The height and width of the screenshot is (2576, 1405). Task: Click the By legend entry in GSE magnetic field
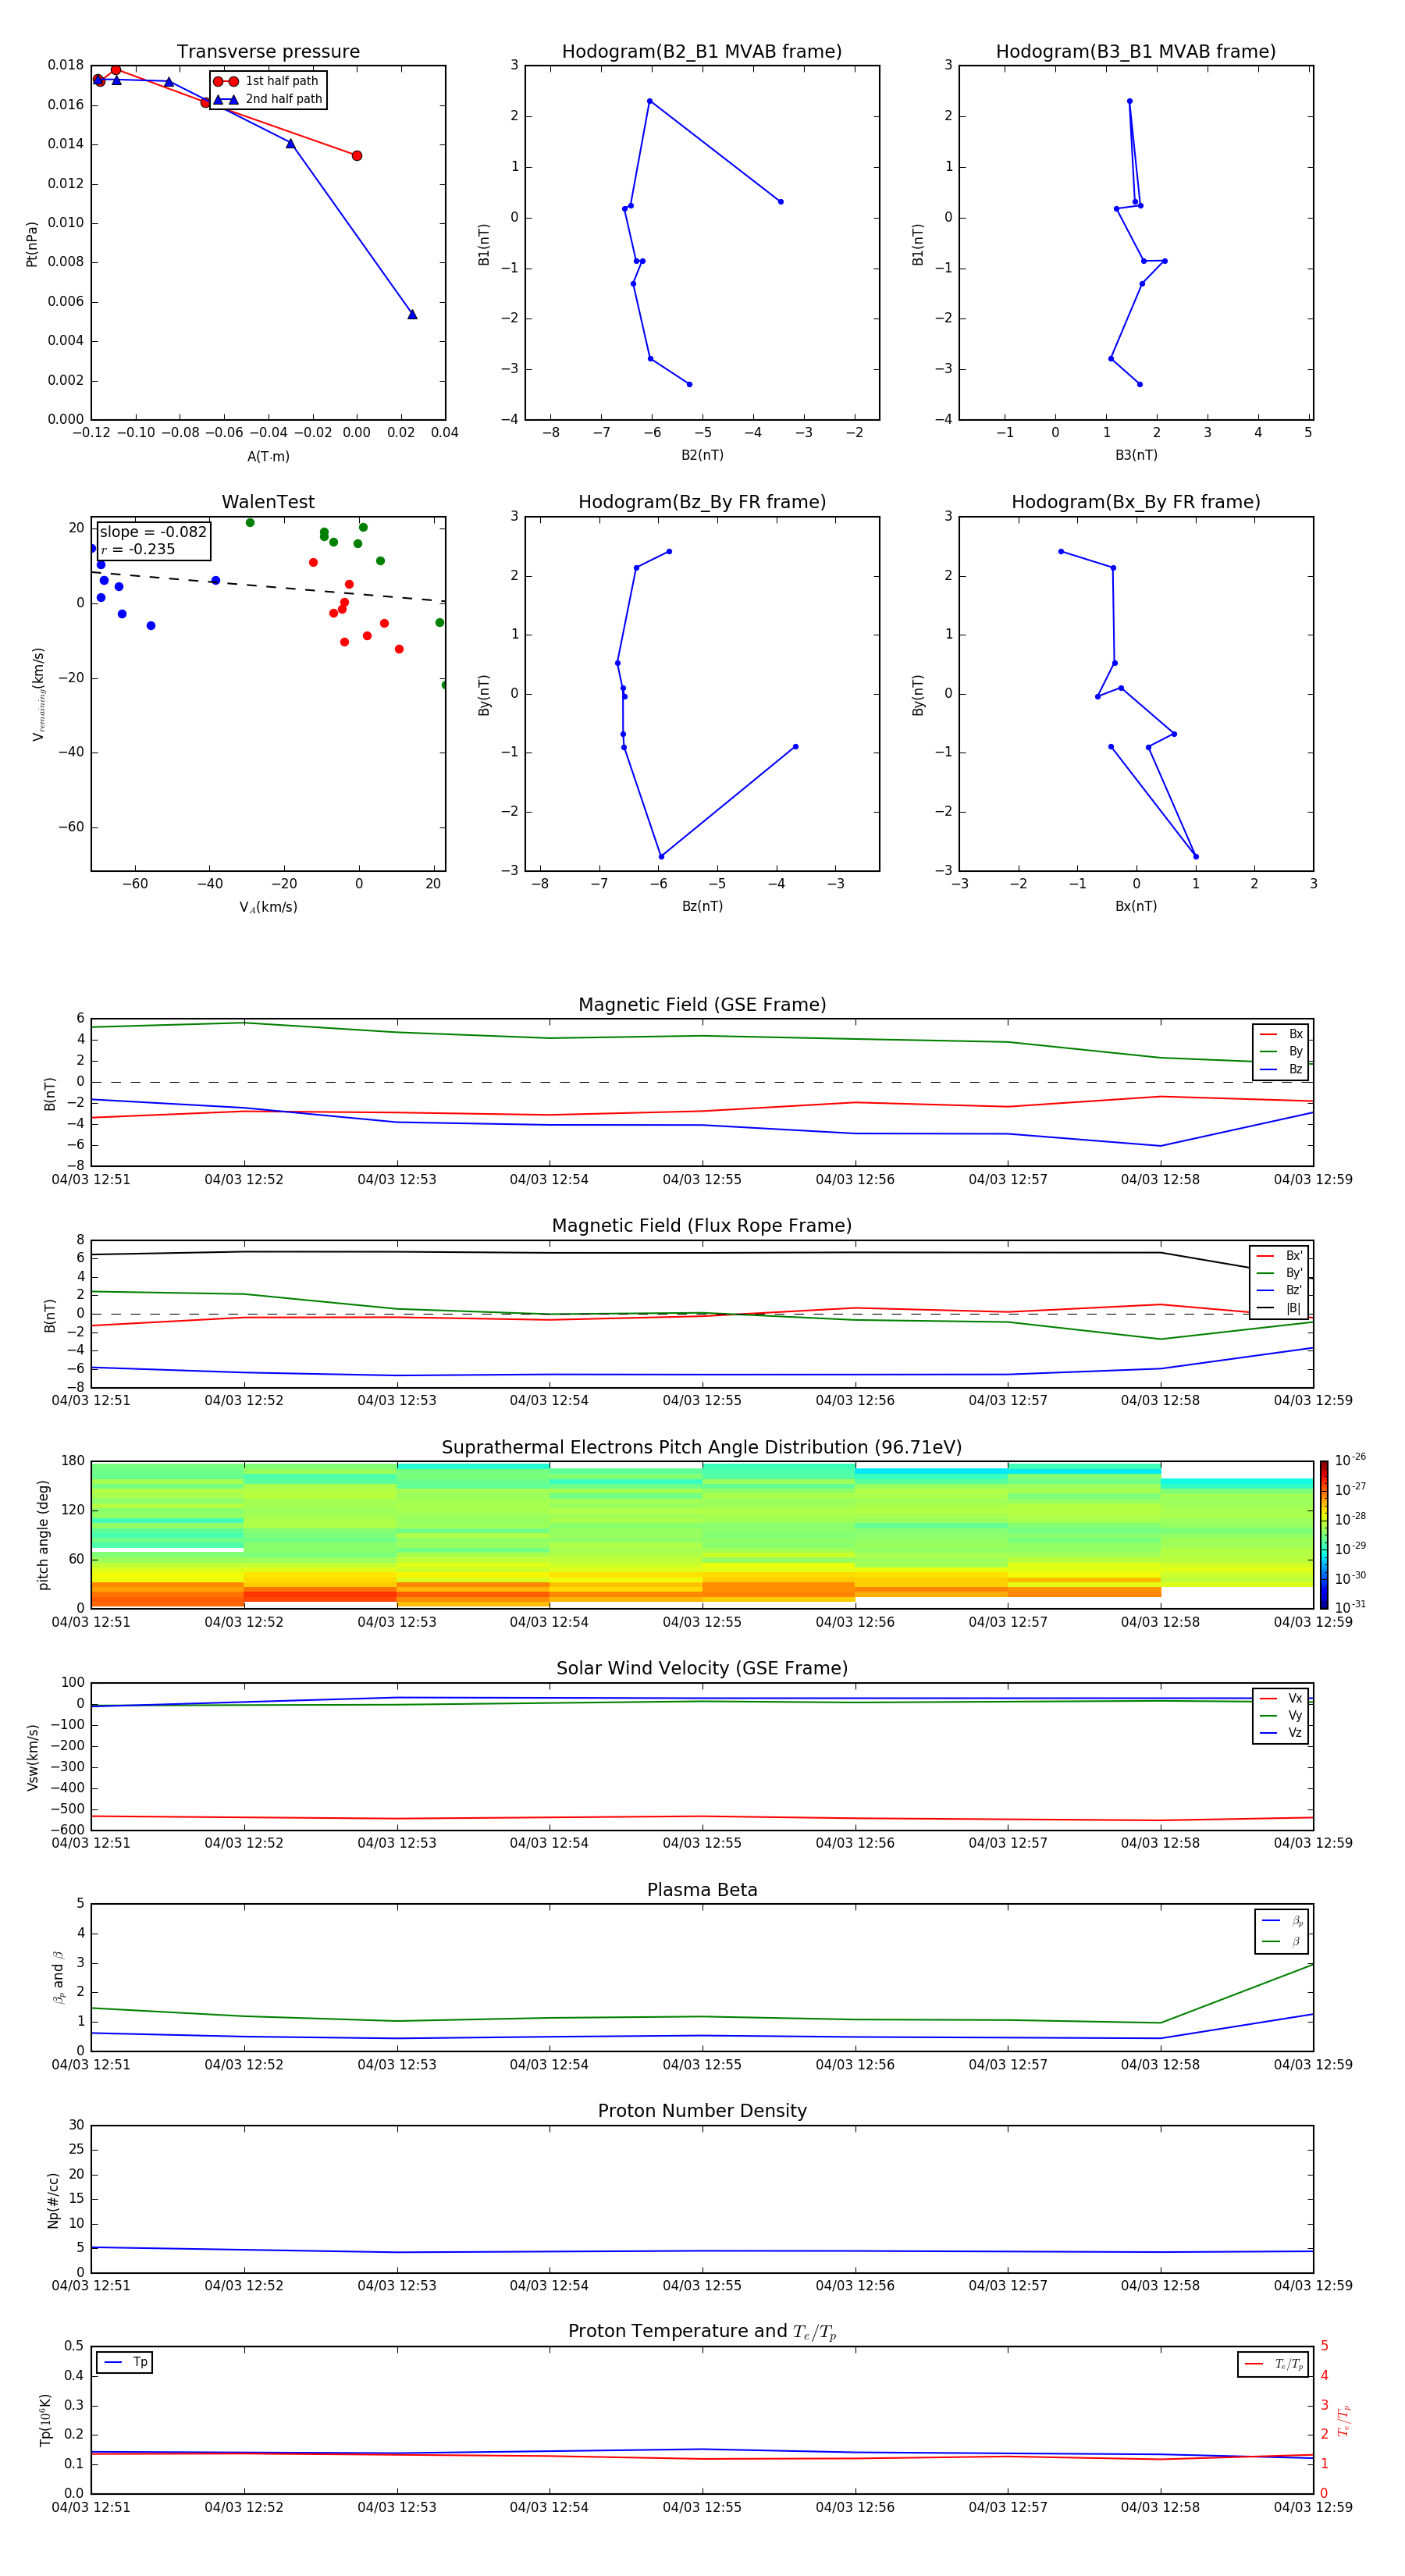coord(1281,1051)
